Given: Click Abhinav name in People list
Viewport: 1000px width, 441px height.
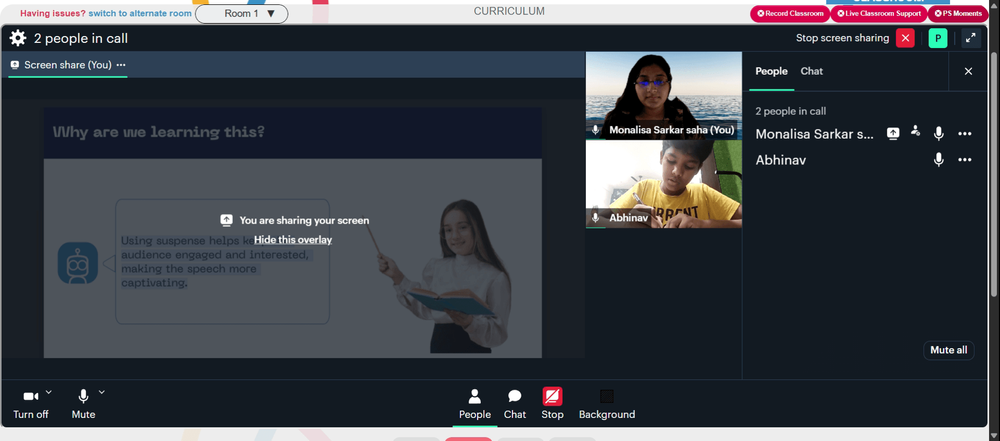Looking at the screenshot, I should click(x=781, y=160).
